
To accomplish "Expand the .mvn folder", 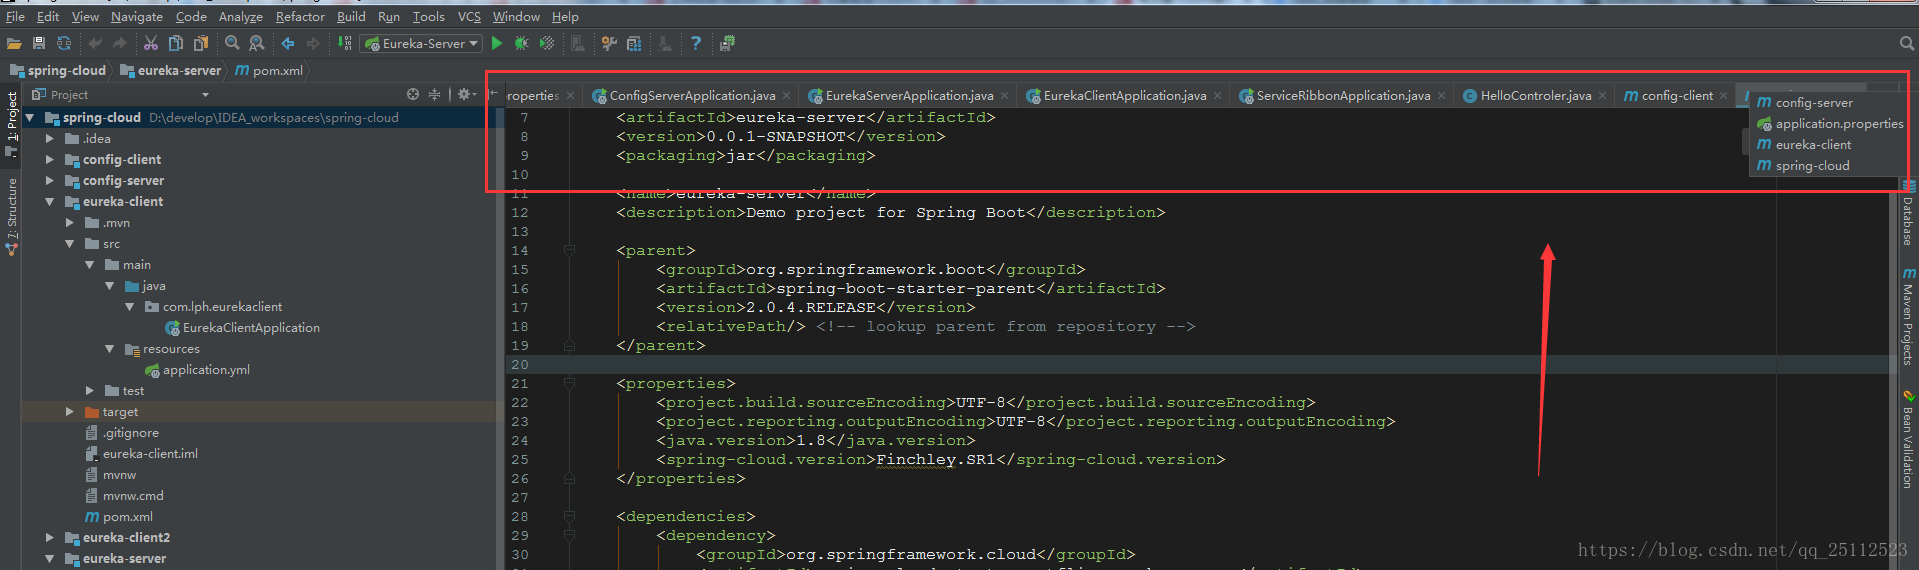I will 70,223.
